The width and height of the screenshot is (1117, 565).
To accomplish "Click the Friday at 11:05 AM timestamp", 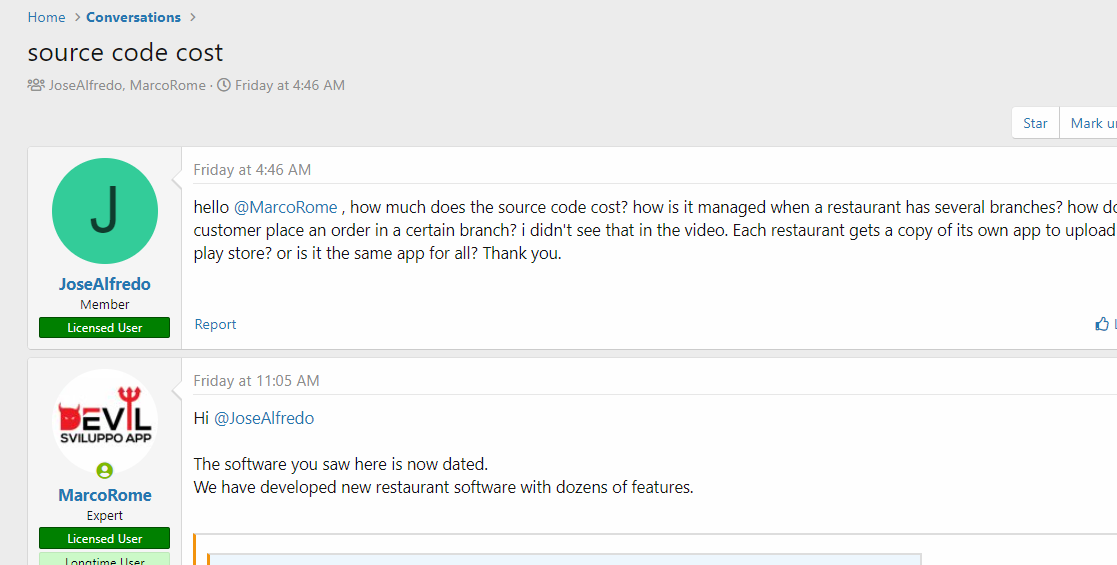I will point(256,381).
